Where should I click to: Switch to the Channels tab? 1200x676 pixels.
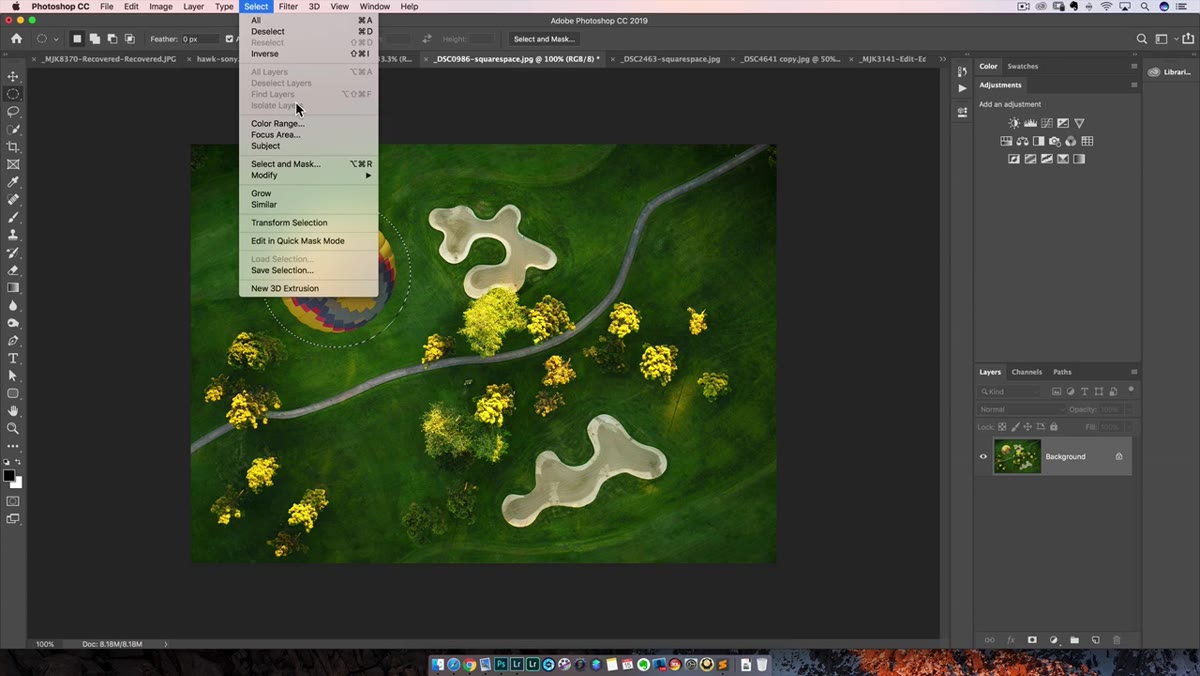1027,372
